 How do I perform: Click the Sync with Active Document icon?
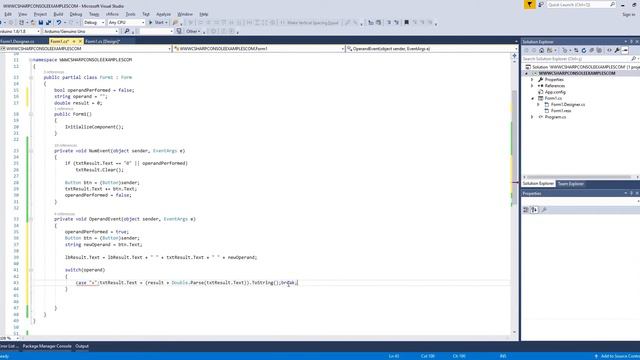[x=576, y=51]
